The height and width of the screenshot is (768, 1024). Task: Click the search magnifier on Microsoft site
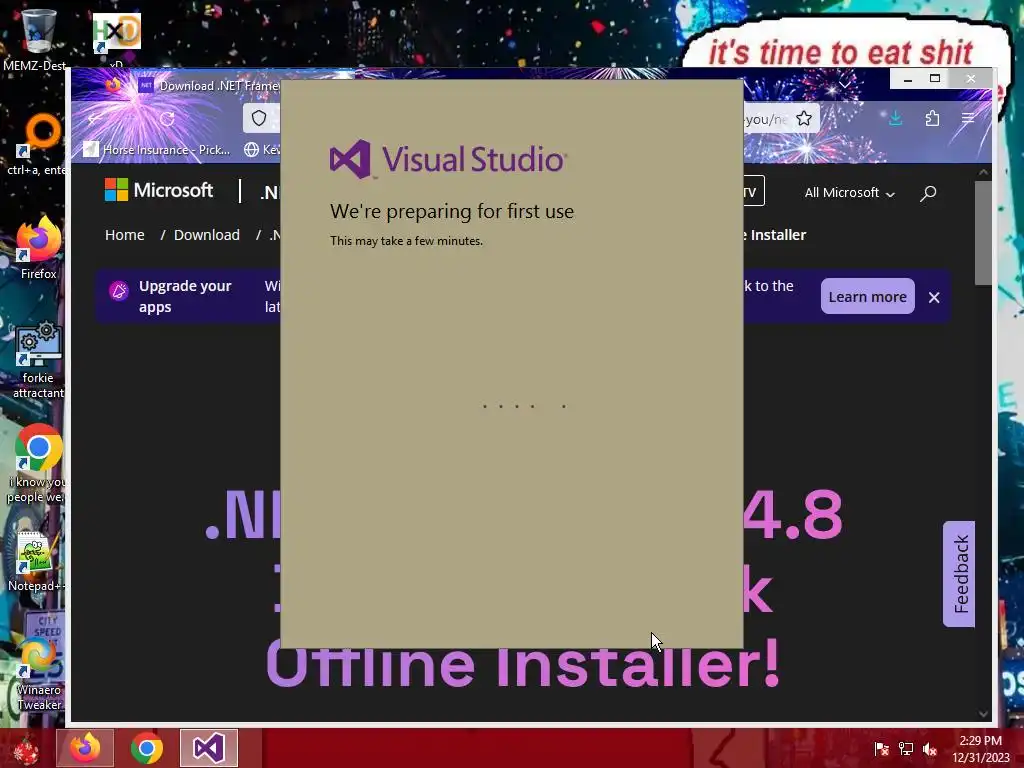point(928,193)
